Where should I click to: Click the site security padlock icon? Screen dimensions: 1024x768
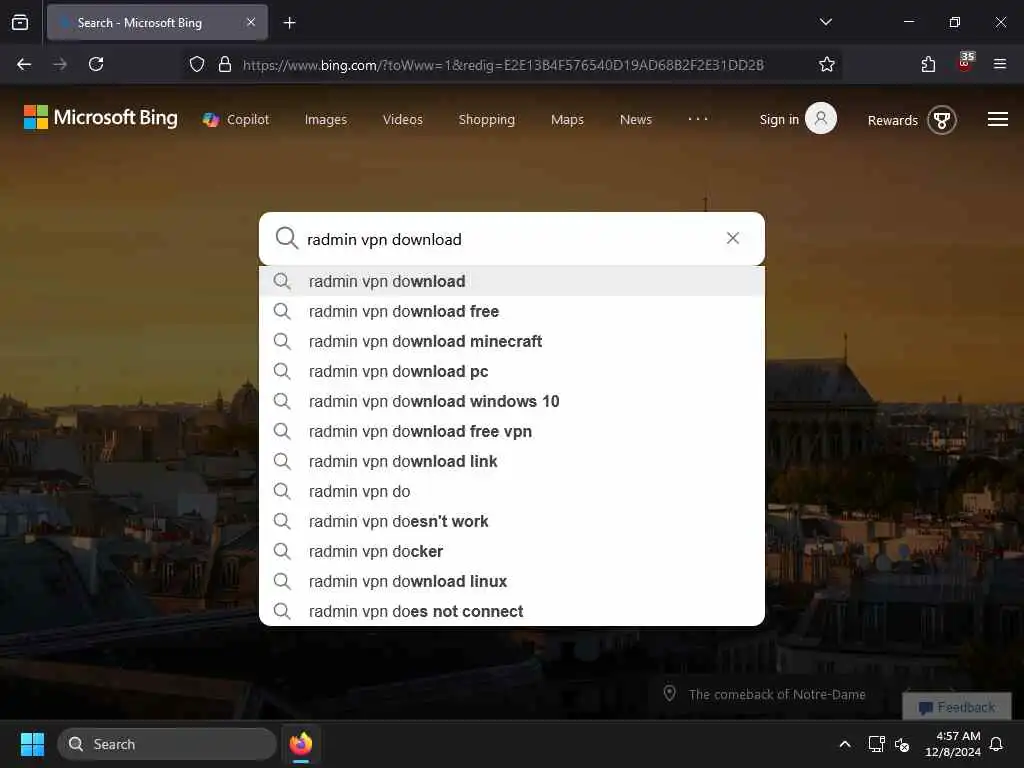click(225, 64)
